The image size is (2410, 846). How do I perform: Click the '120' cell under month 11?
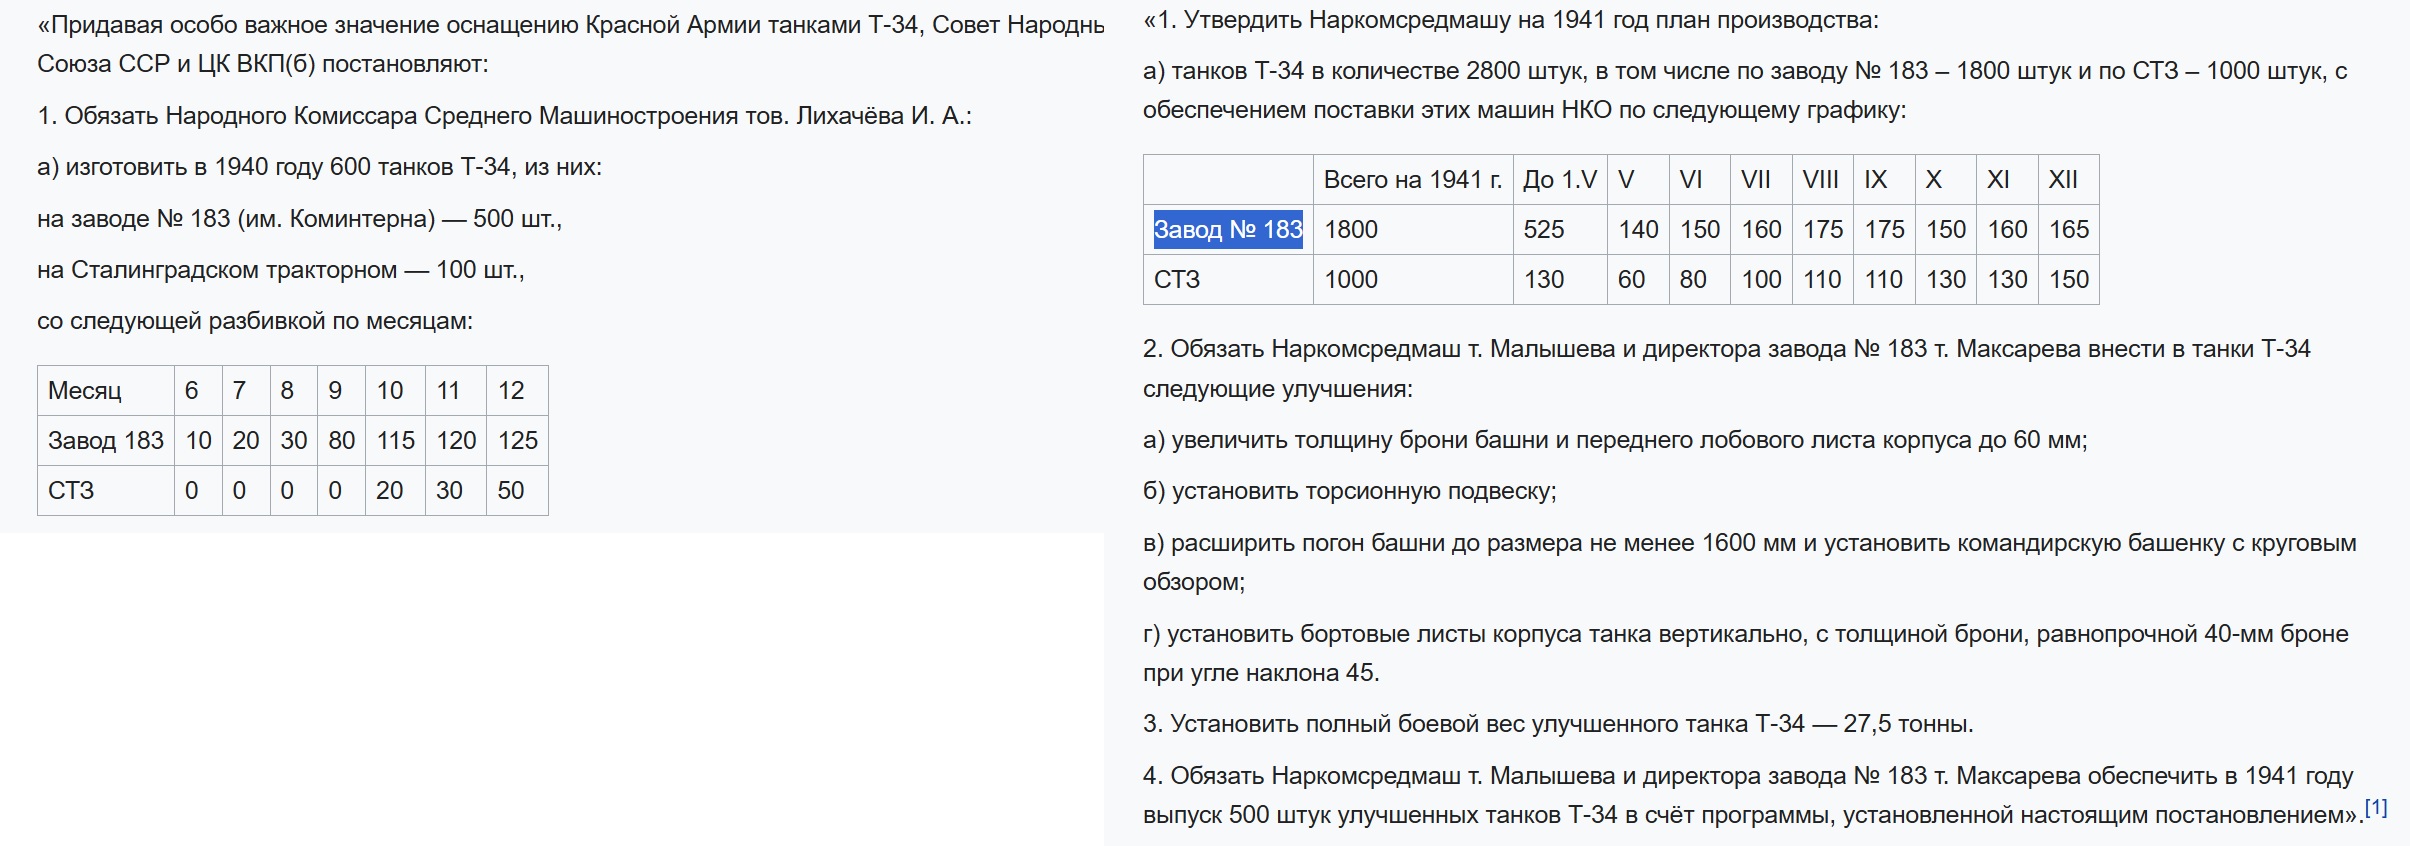pyautogui.click(x=456, y=440)
